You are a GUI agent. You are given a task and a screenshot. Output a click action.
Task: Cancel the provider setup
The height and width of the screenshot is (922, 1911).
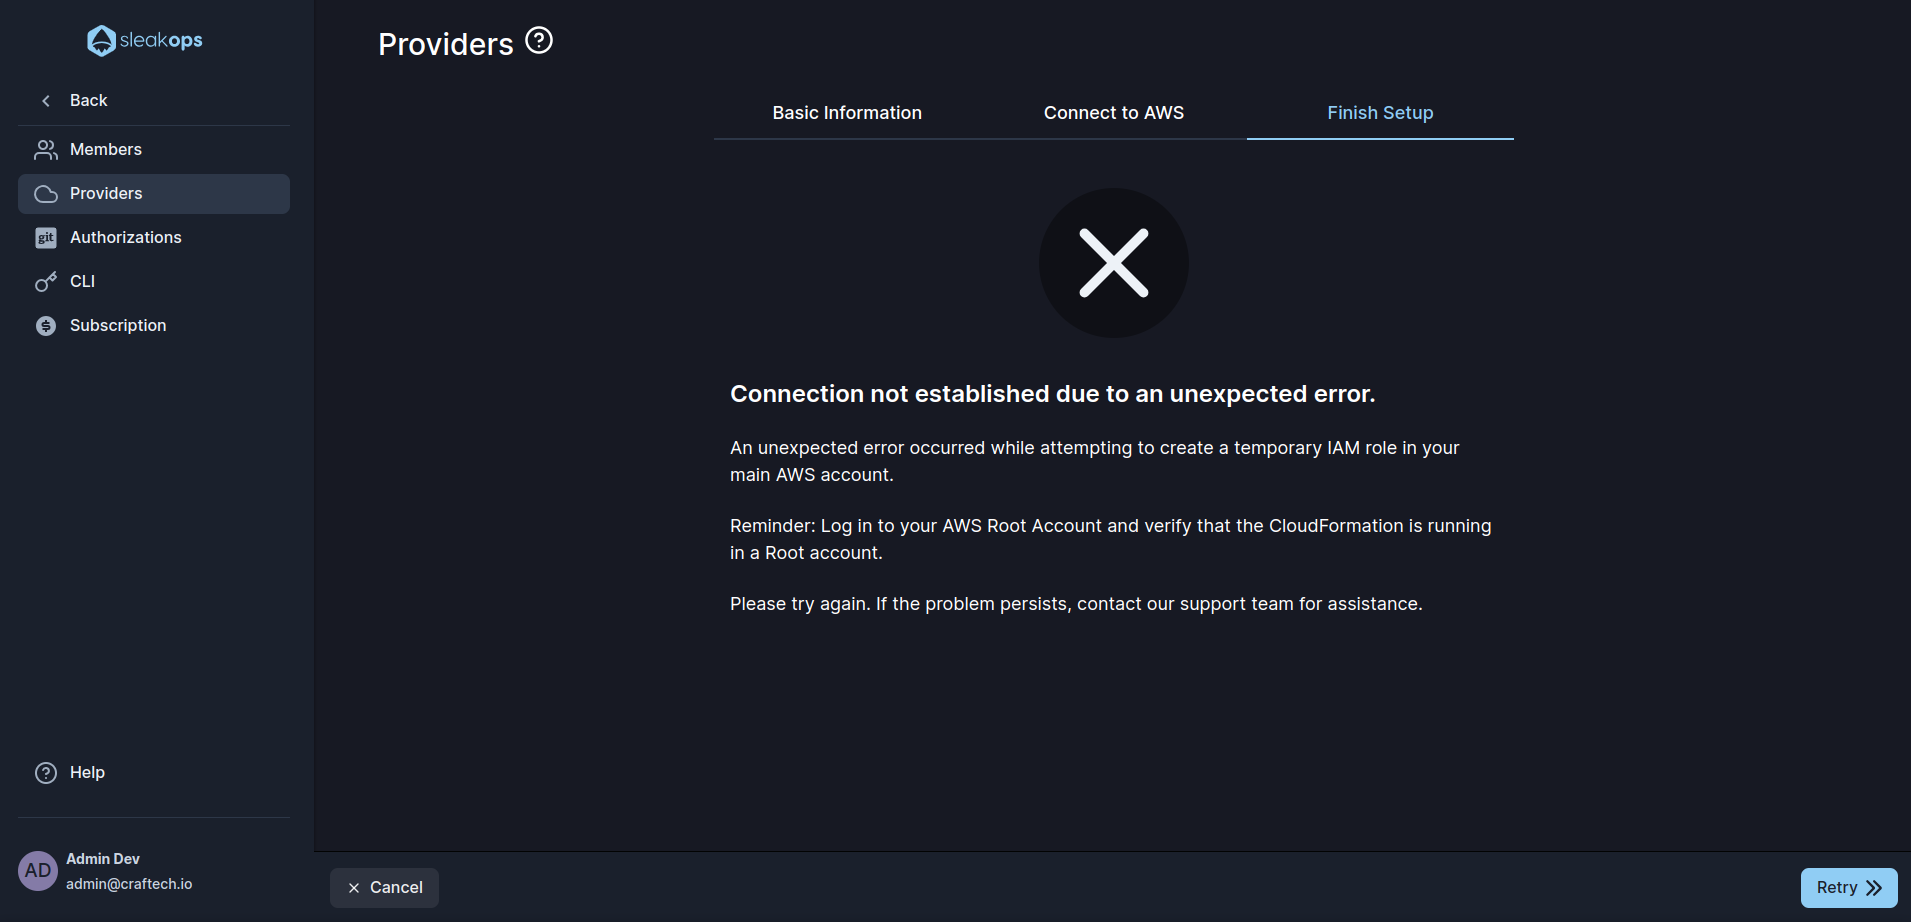click(x=384, y=888)
